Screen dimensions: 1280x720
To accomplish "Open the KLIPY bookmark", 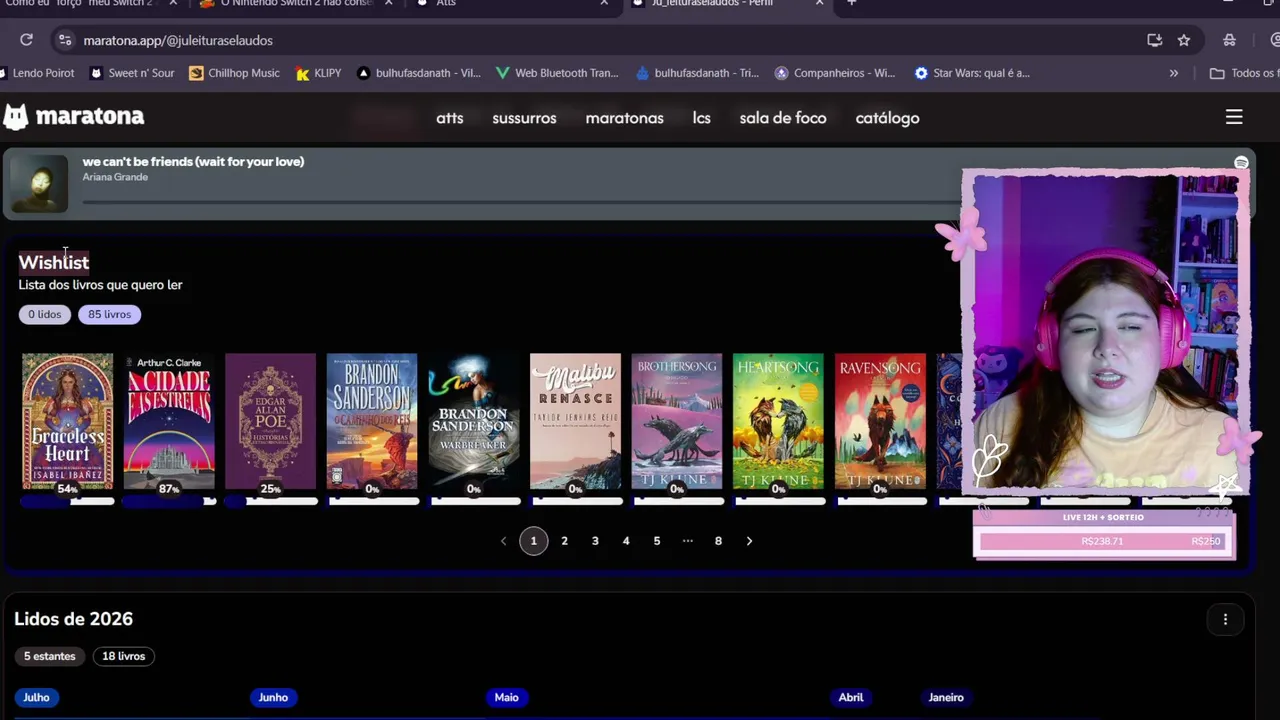I will click(x=319, y=73).
